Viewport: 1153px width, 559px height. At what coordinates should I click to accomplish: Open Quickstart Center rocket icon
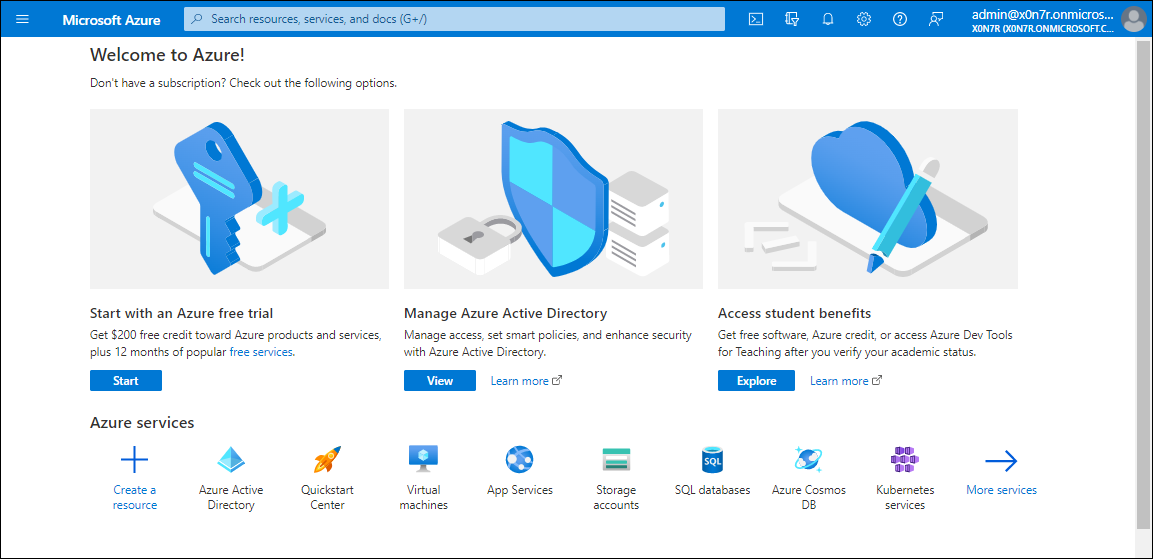coord(327,460)
